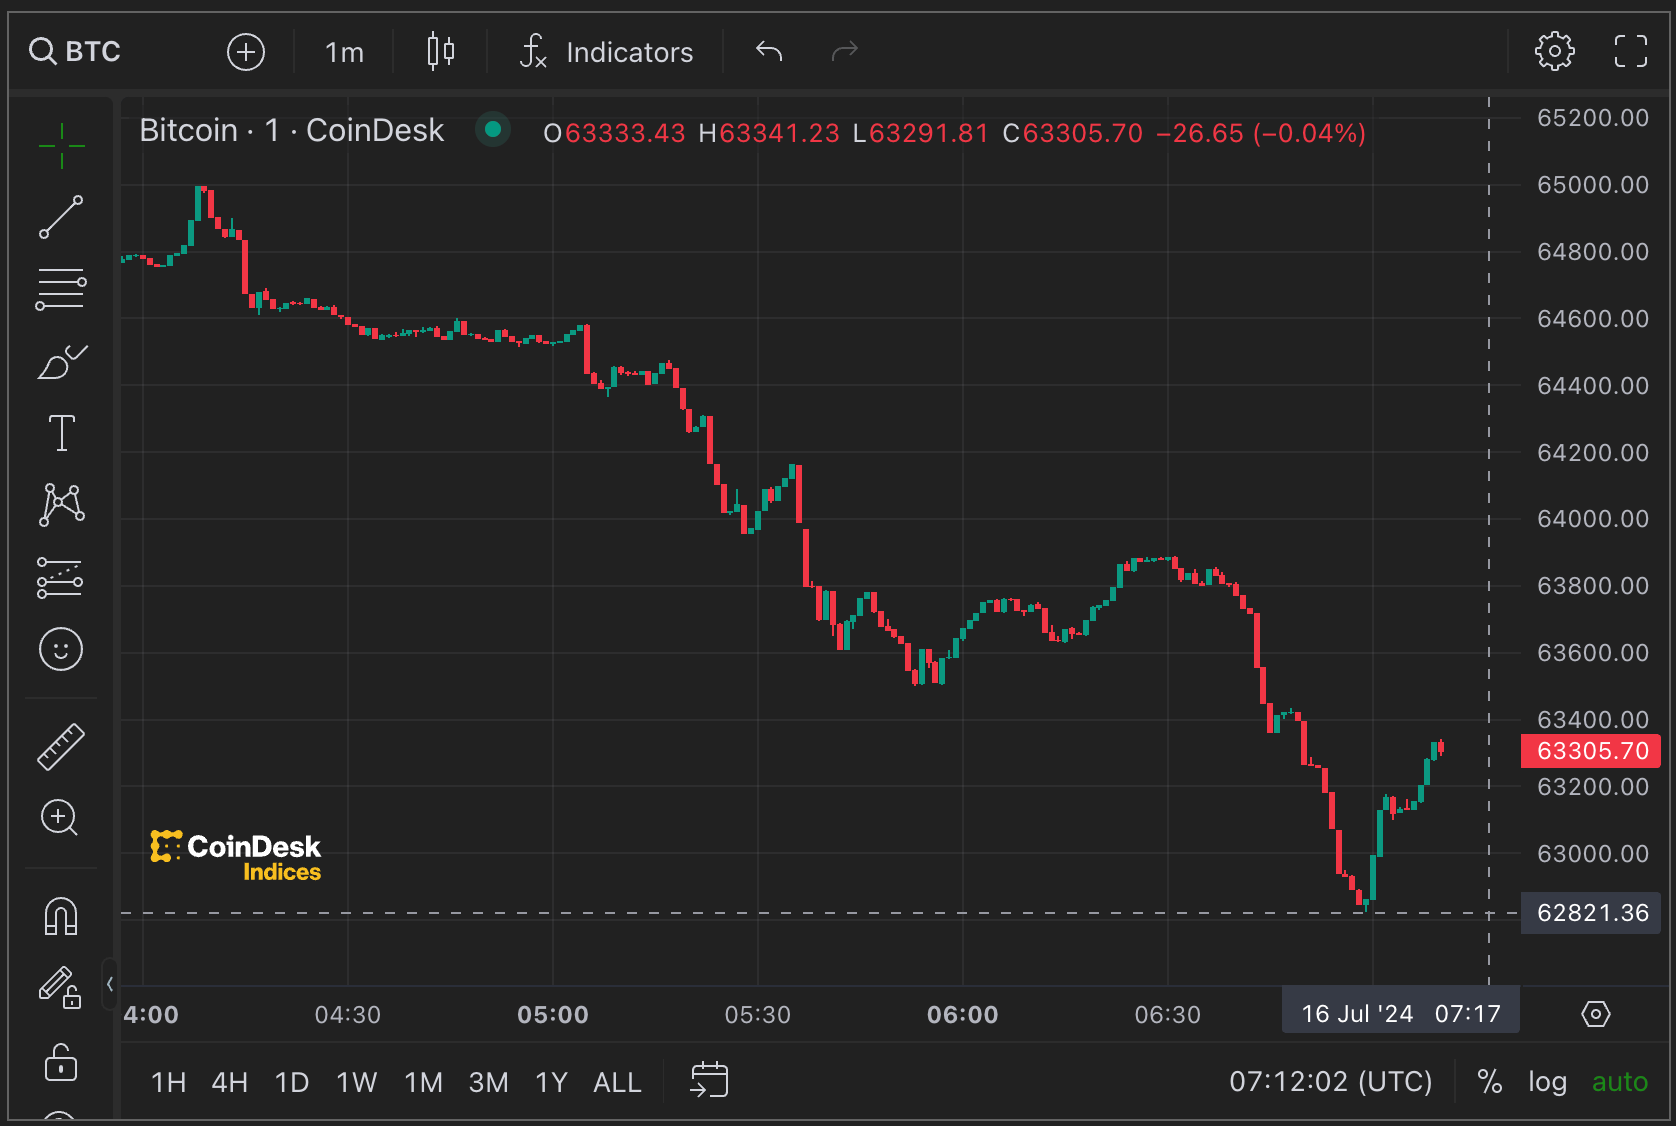This screenshot has height=1126, width=1676.
Task: Set time range to 3M
Action: click(x=488, y=1082)
